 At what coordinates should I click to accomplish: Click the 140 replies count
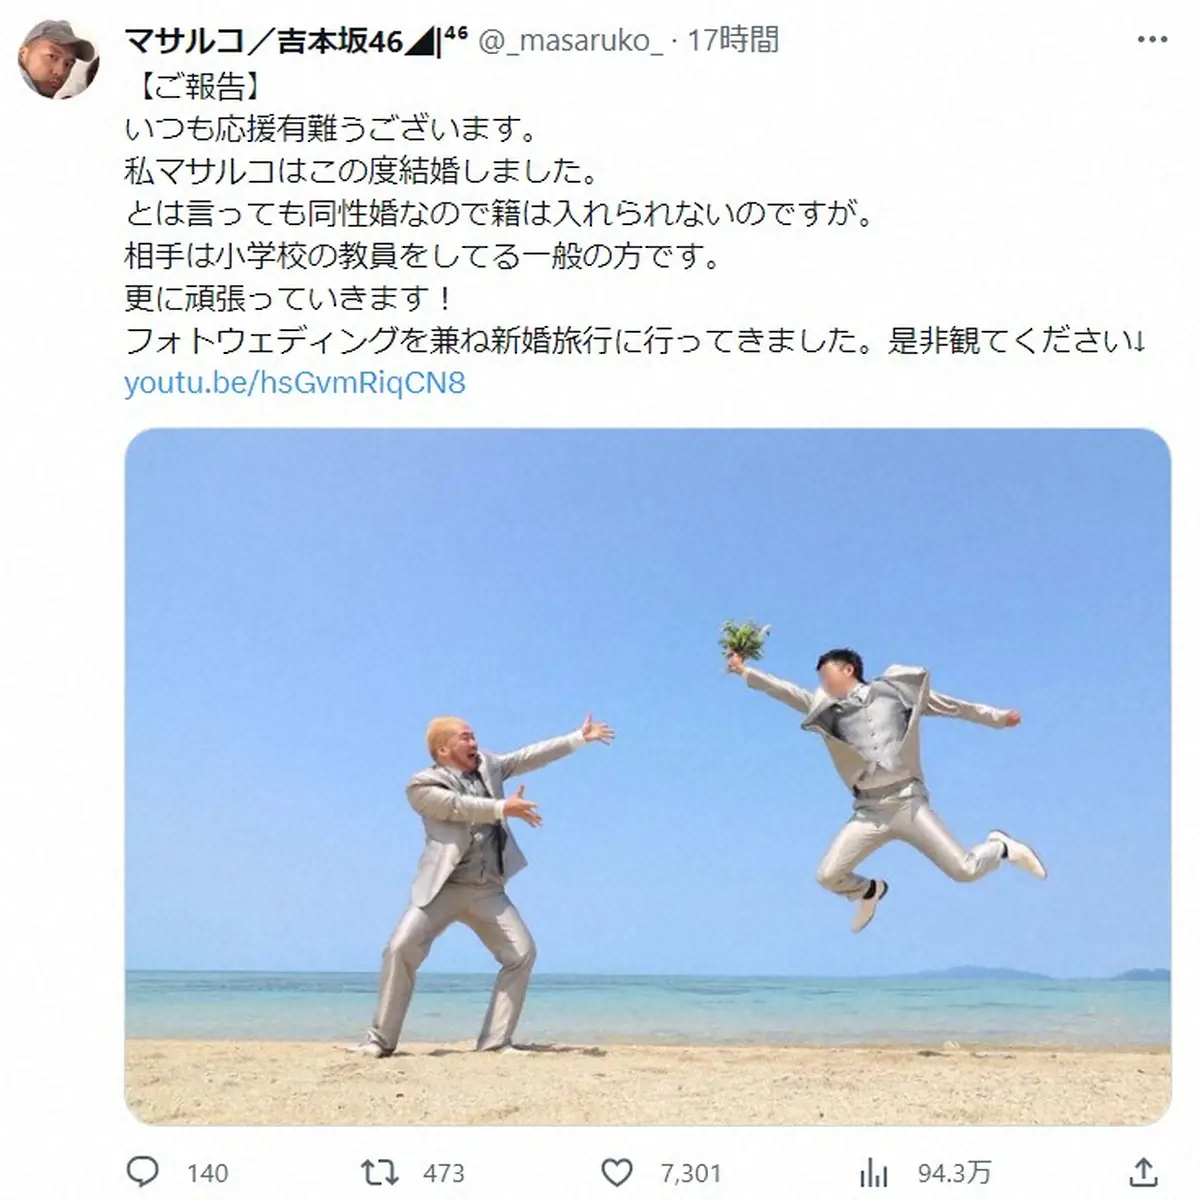(x=207, y=1173)
